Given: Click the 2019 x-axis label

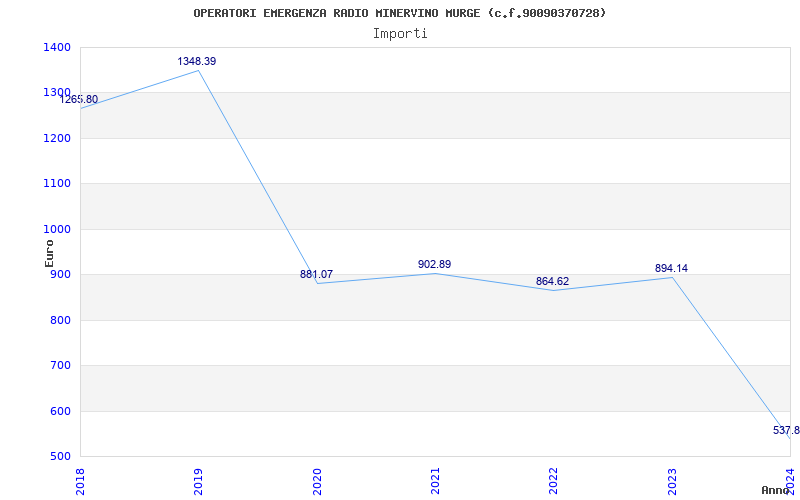Looking at the screenshot, I should tap(198, 481).
